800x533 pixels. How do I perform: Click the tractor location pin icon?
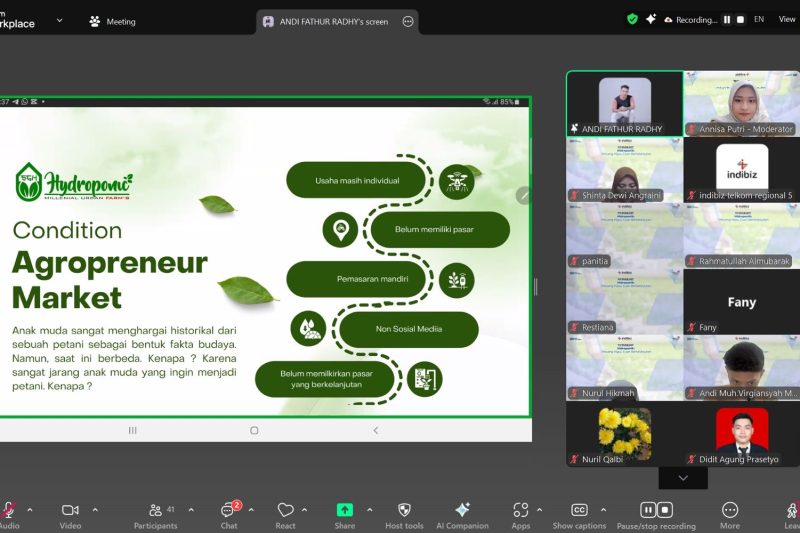(x=340, y=230)
